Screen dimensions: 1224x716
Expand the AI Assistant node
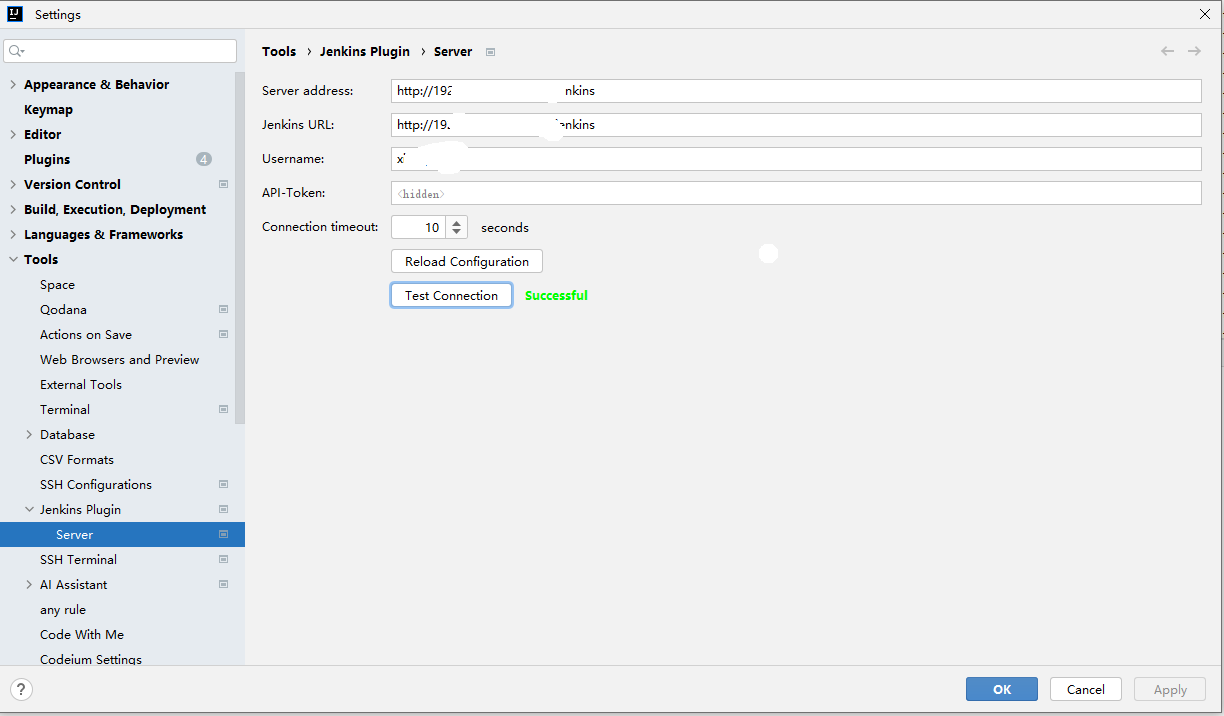29,584
